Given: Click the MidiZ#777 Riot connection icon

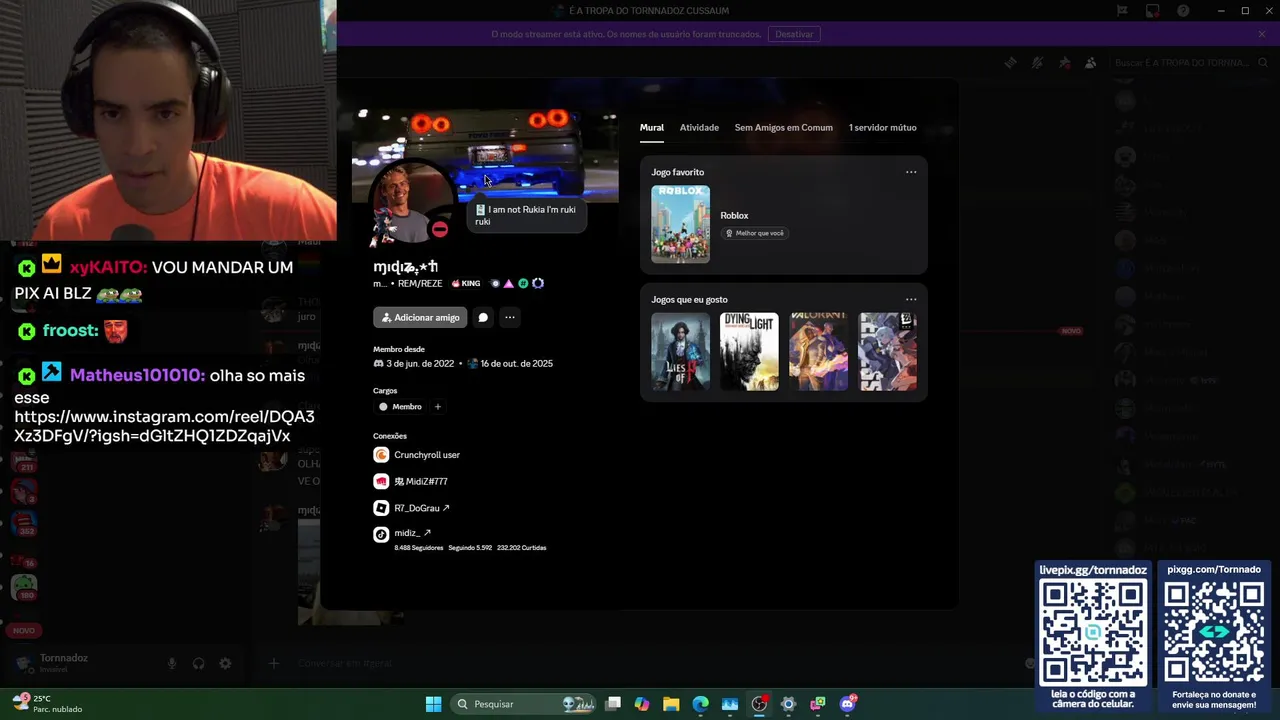Looking at the screenshot, I should (x=381, y=481).
